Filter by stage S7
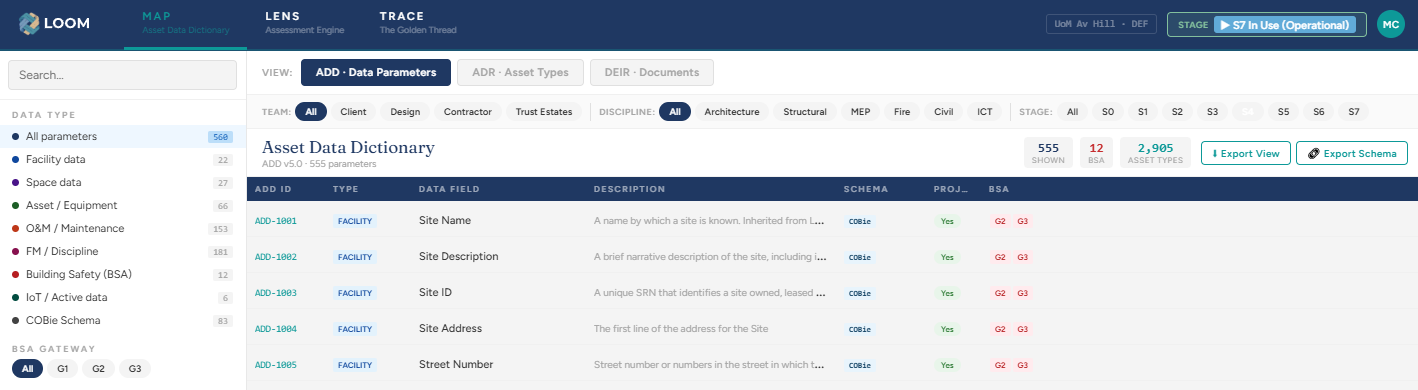 pos(1353,112)
